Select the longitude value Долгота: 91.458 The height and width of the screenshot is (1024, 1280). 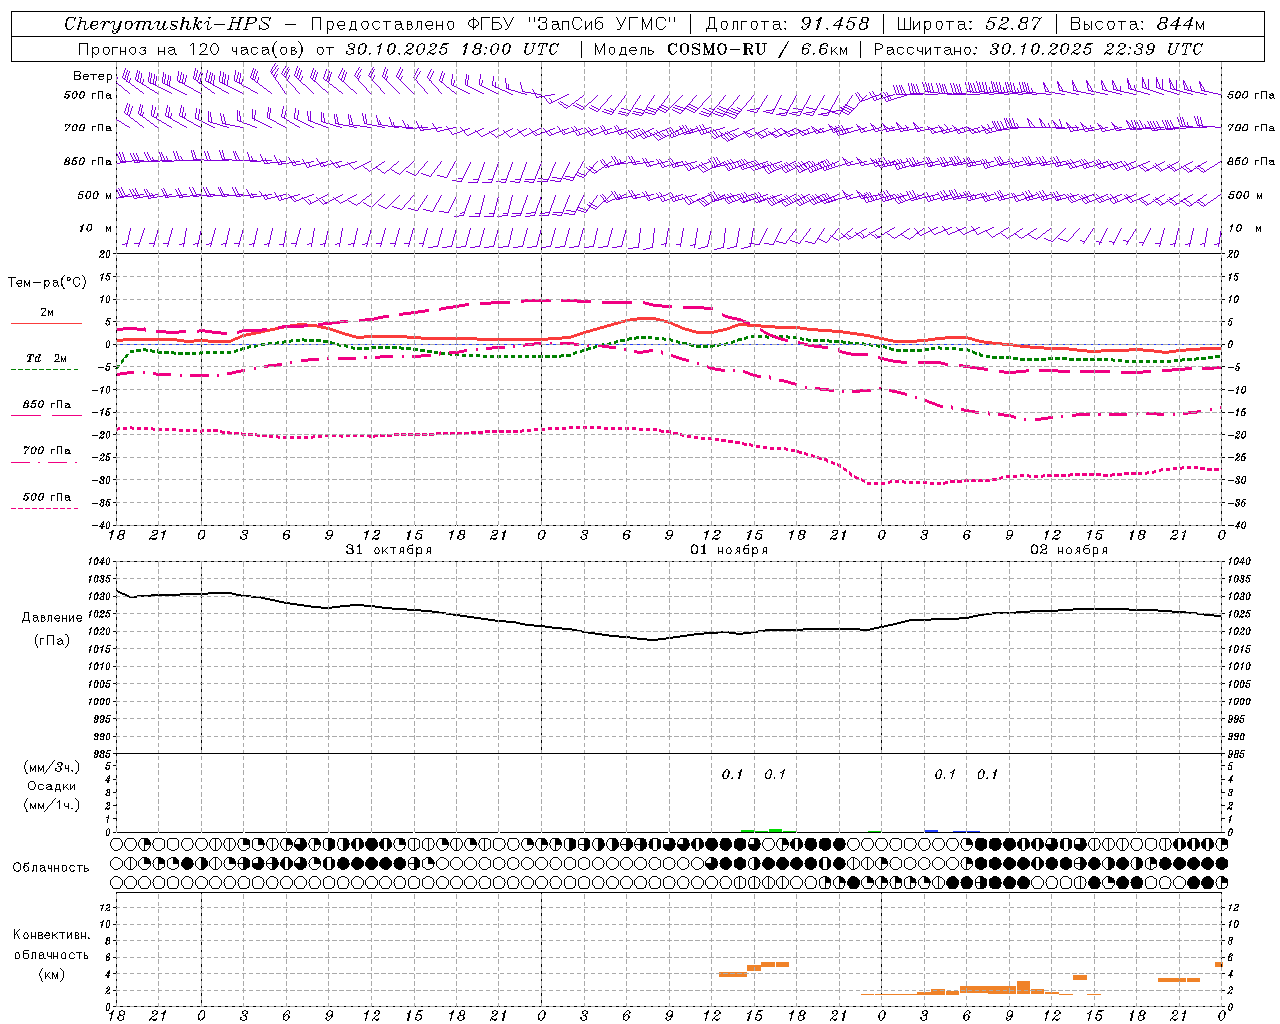pos(788,24)
